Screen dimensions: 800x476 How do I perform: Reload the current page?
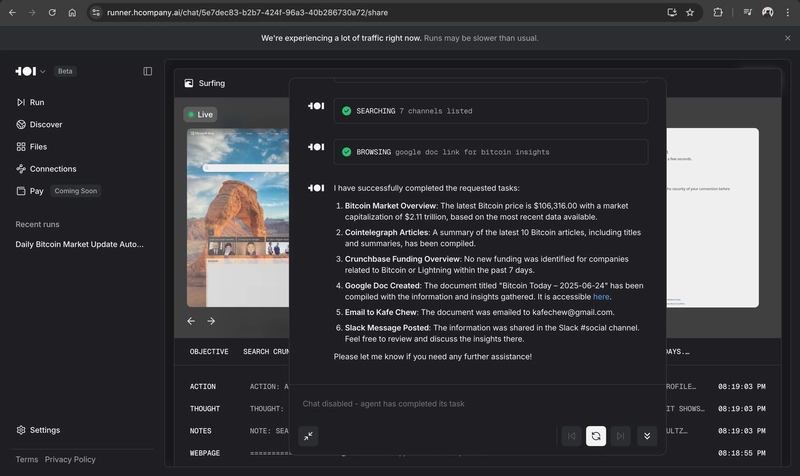click(52, 12)
